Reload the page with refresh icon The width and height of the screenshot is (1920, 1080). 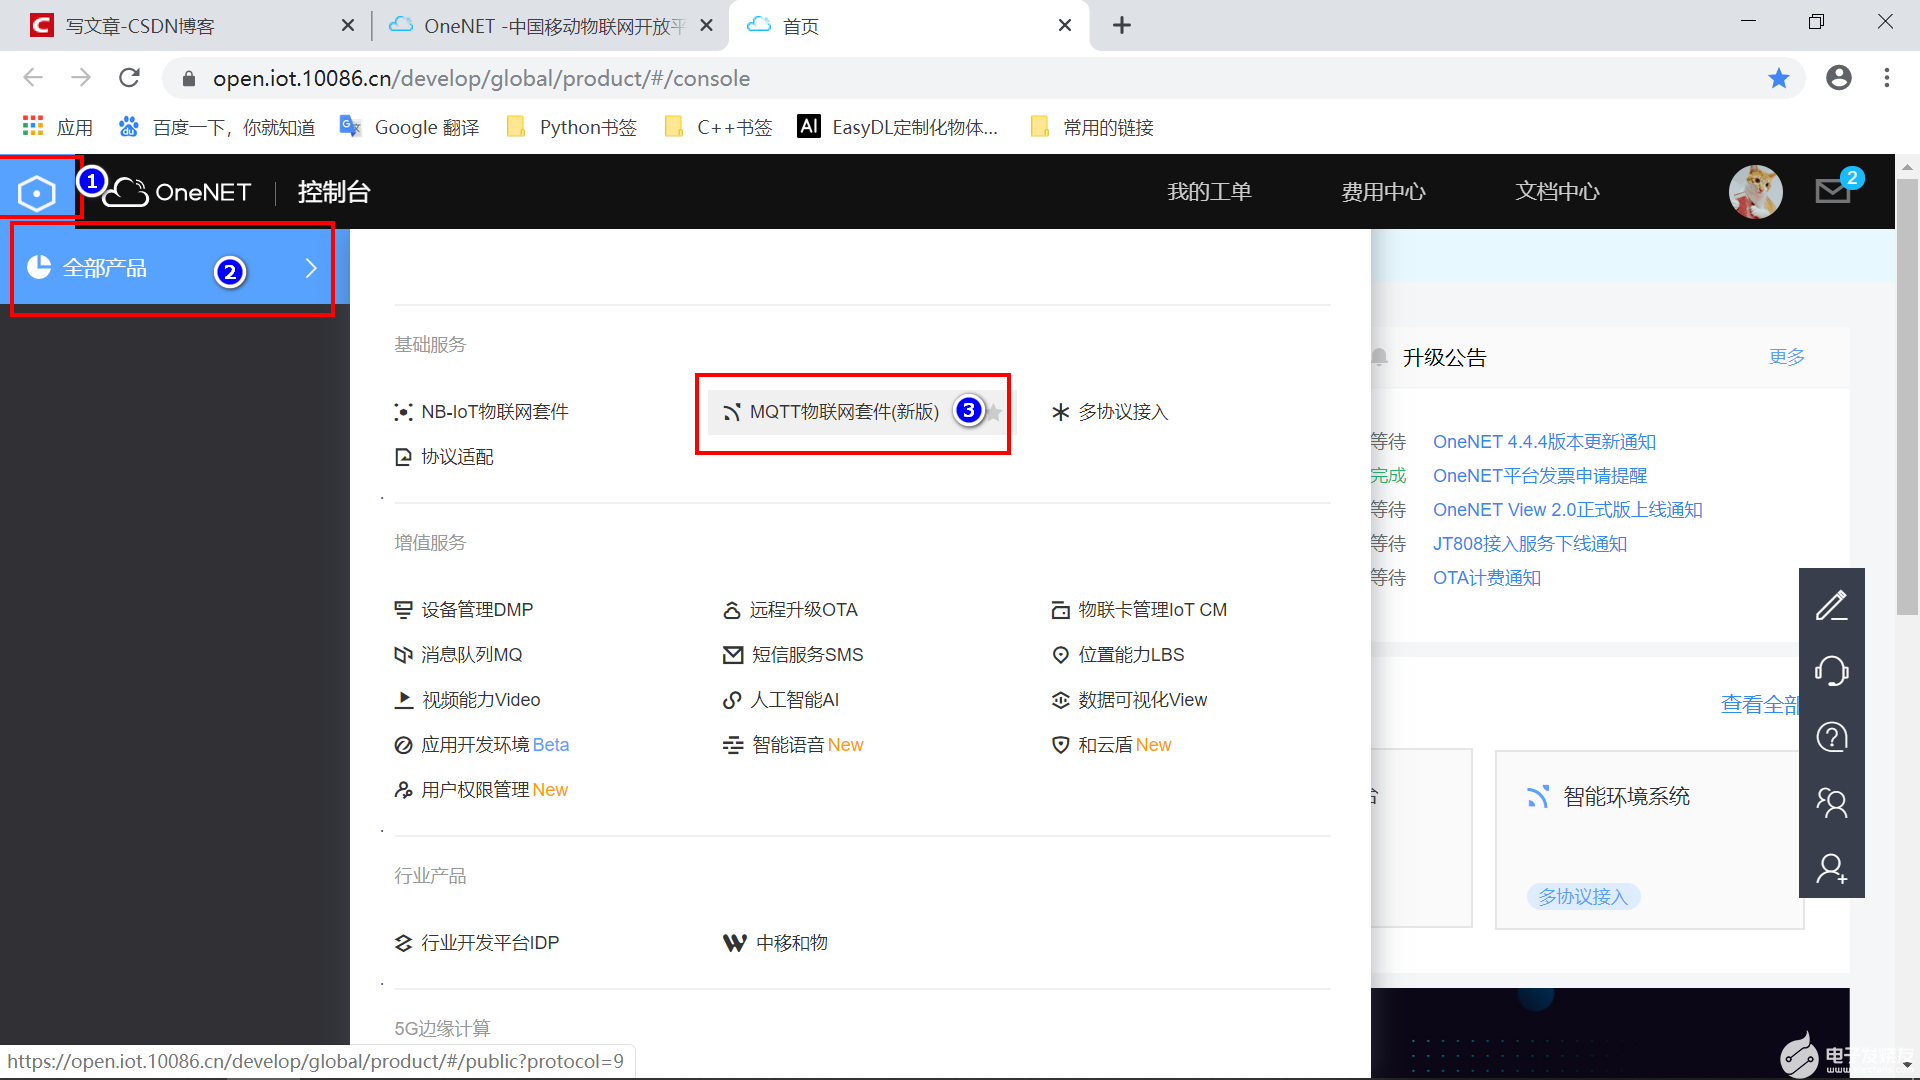point(129,78)
